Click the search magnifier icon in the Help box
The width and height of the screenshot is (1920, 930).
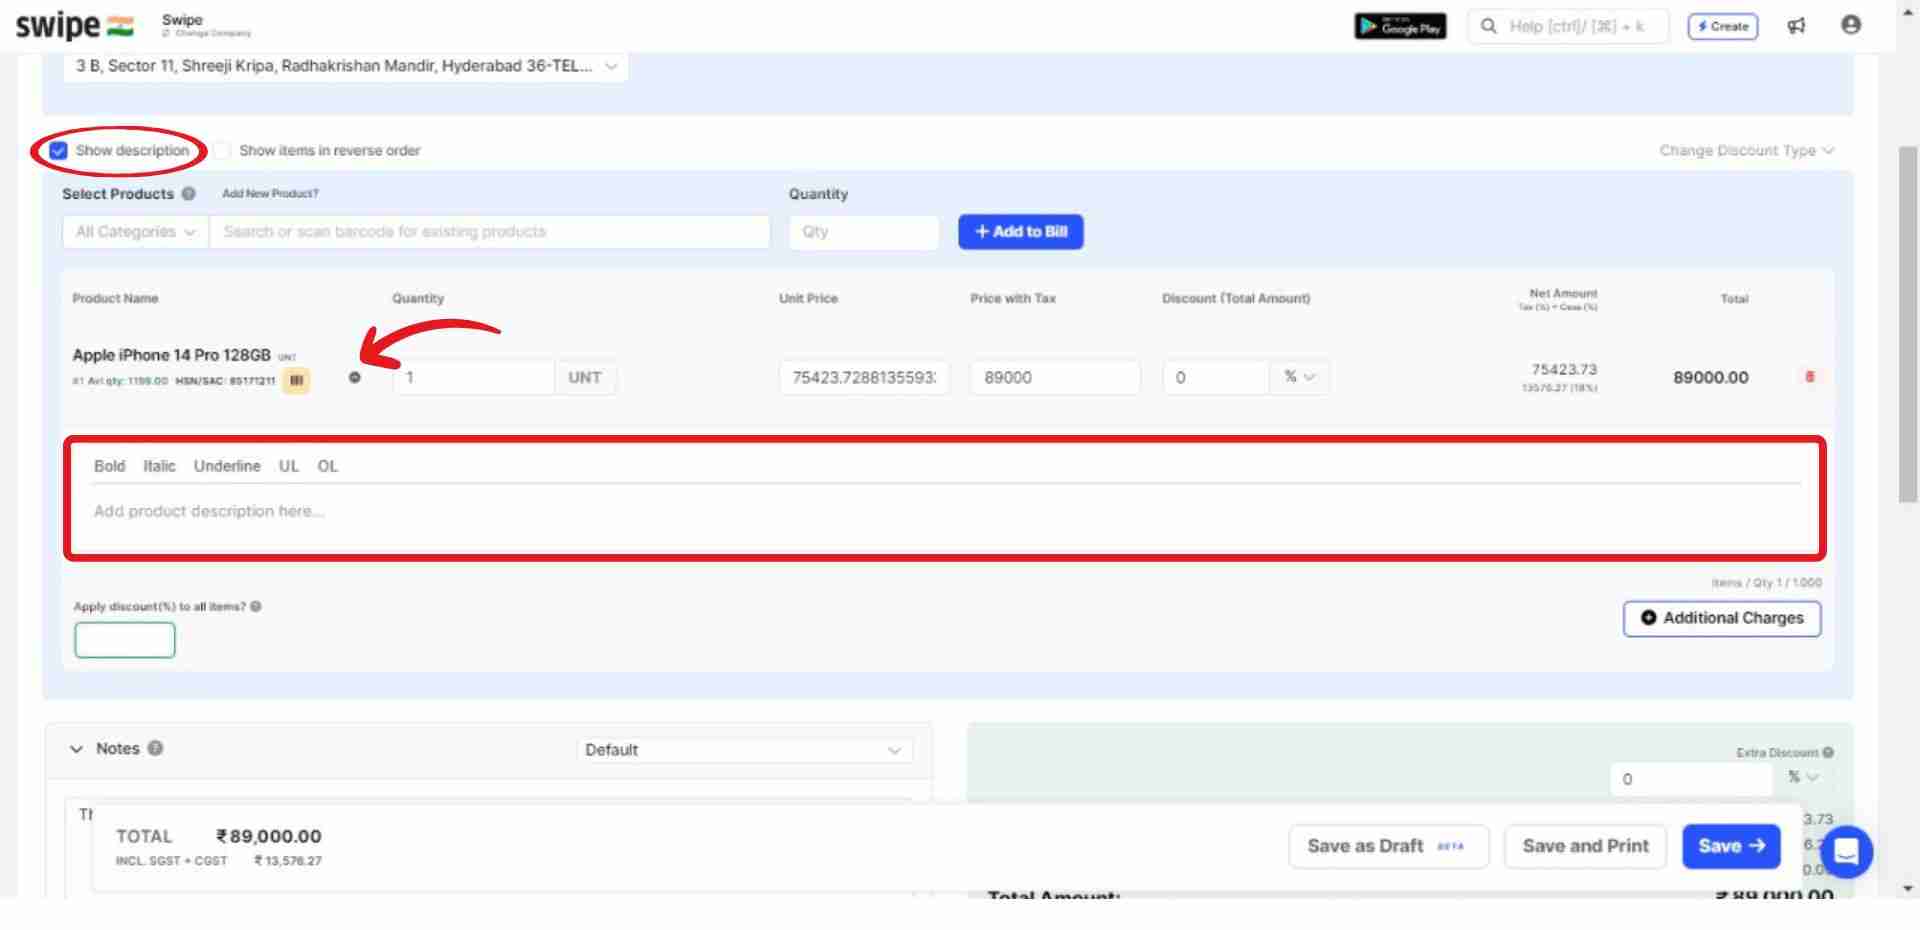coord(1489,26)
